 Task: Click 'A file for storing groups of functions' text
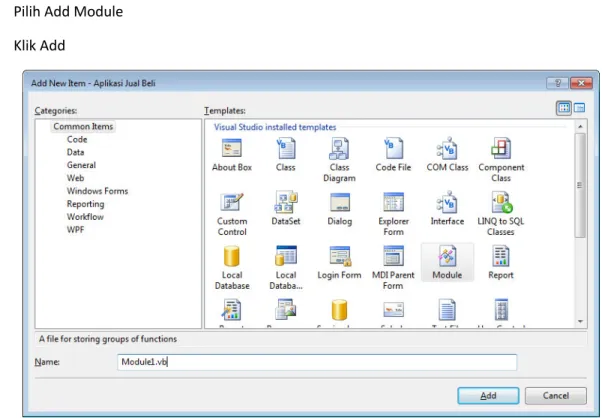108,339
